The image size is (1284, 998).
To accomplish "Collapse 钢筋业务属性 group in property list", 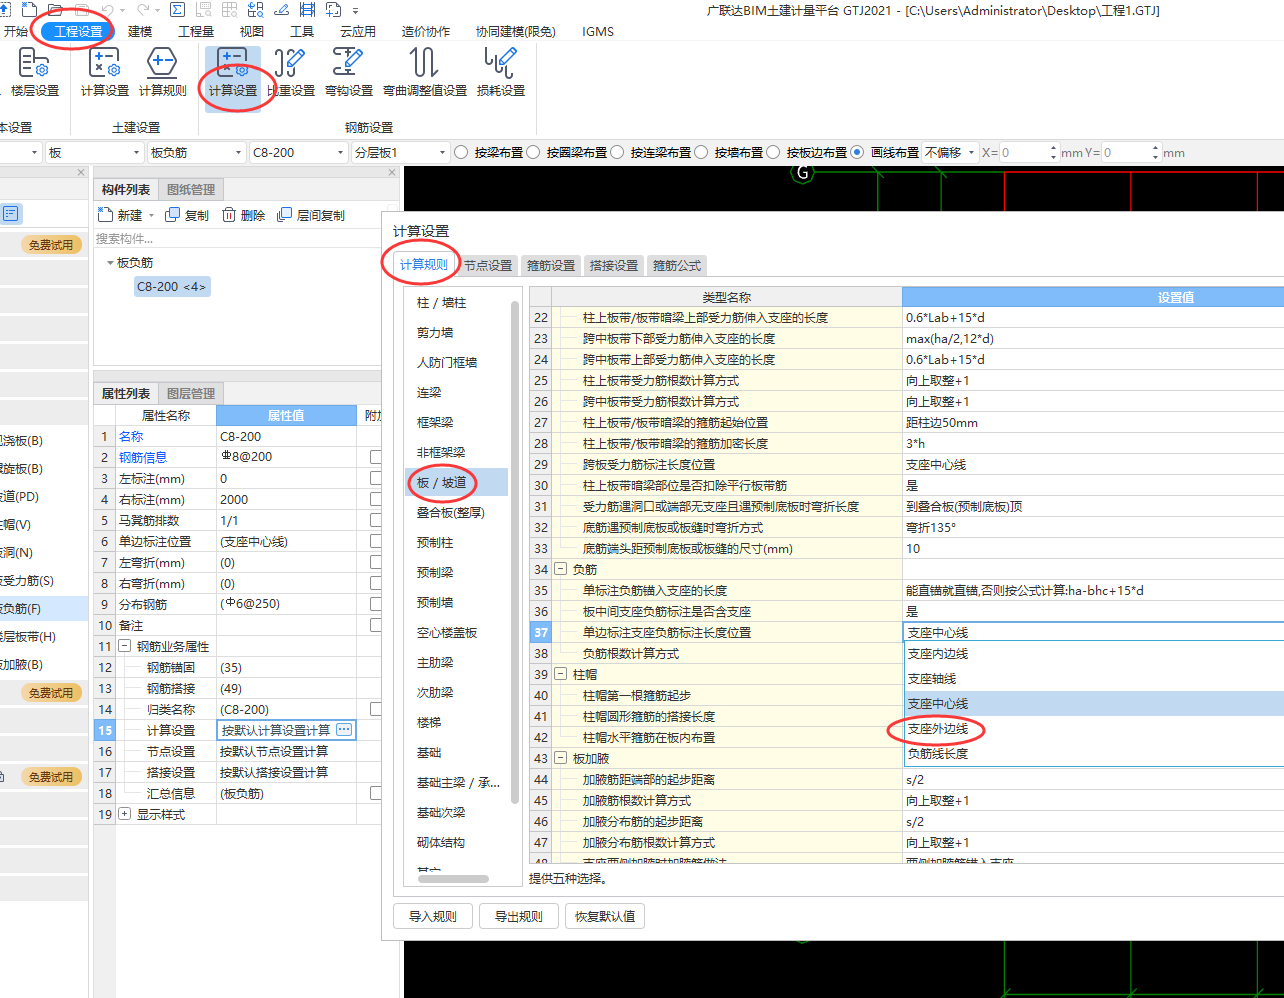I will click(x=124, y=646).
